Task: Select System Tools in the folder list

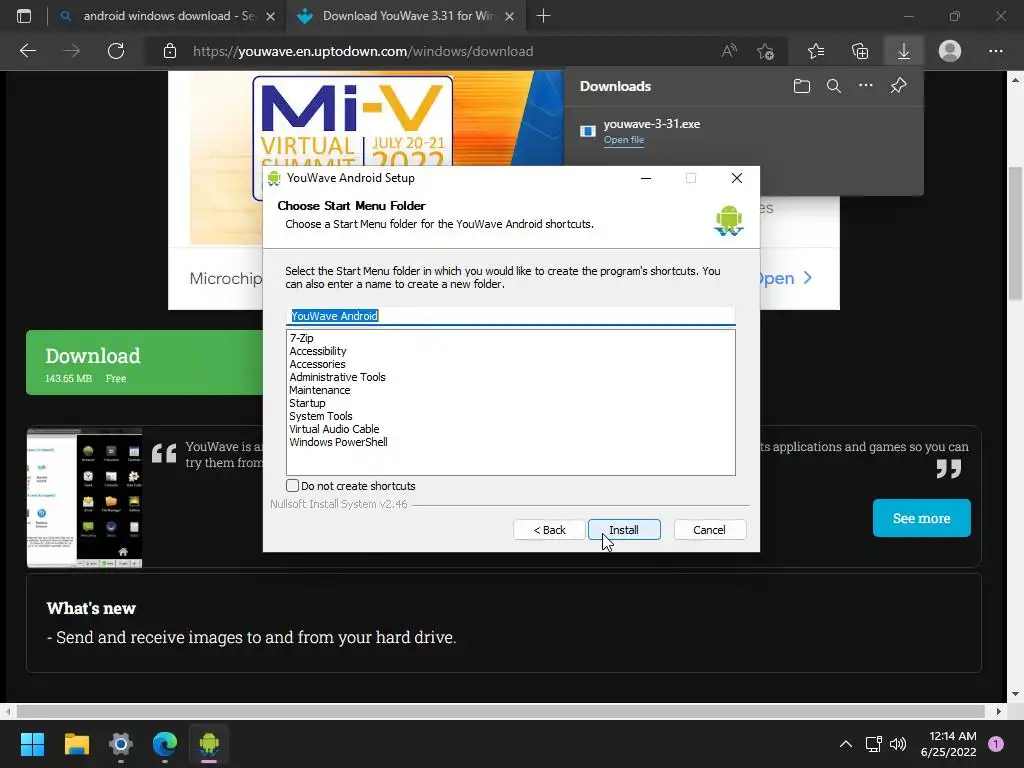Action: 321,416
